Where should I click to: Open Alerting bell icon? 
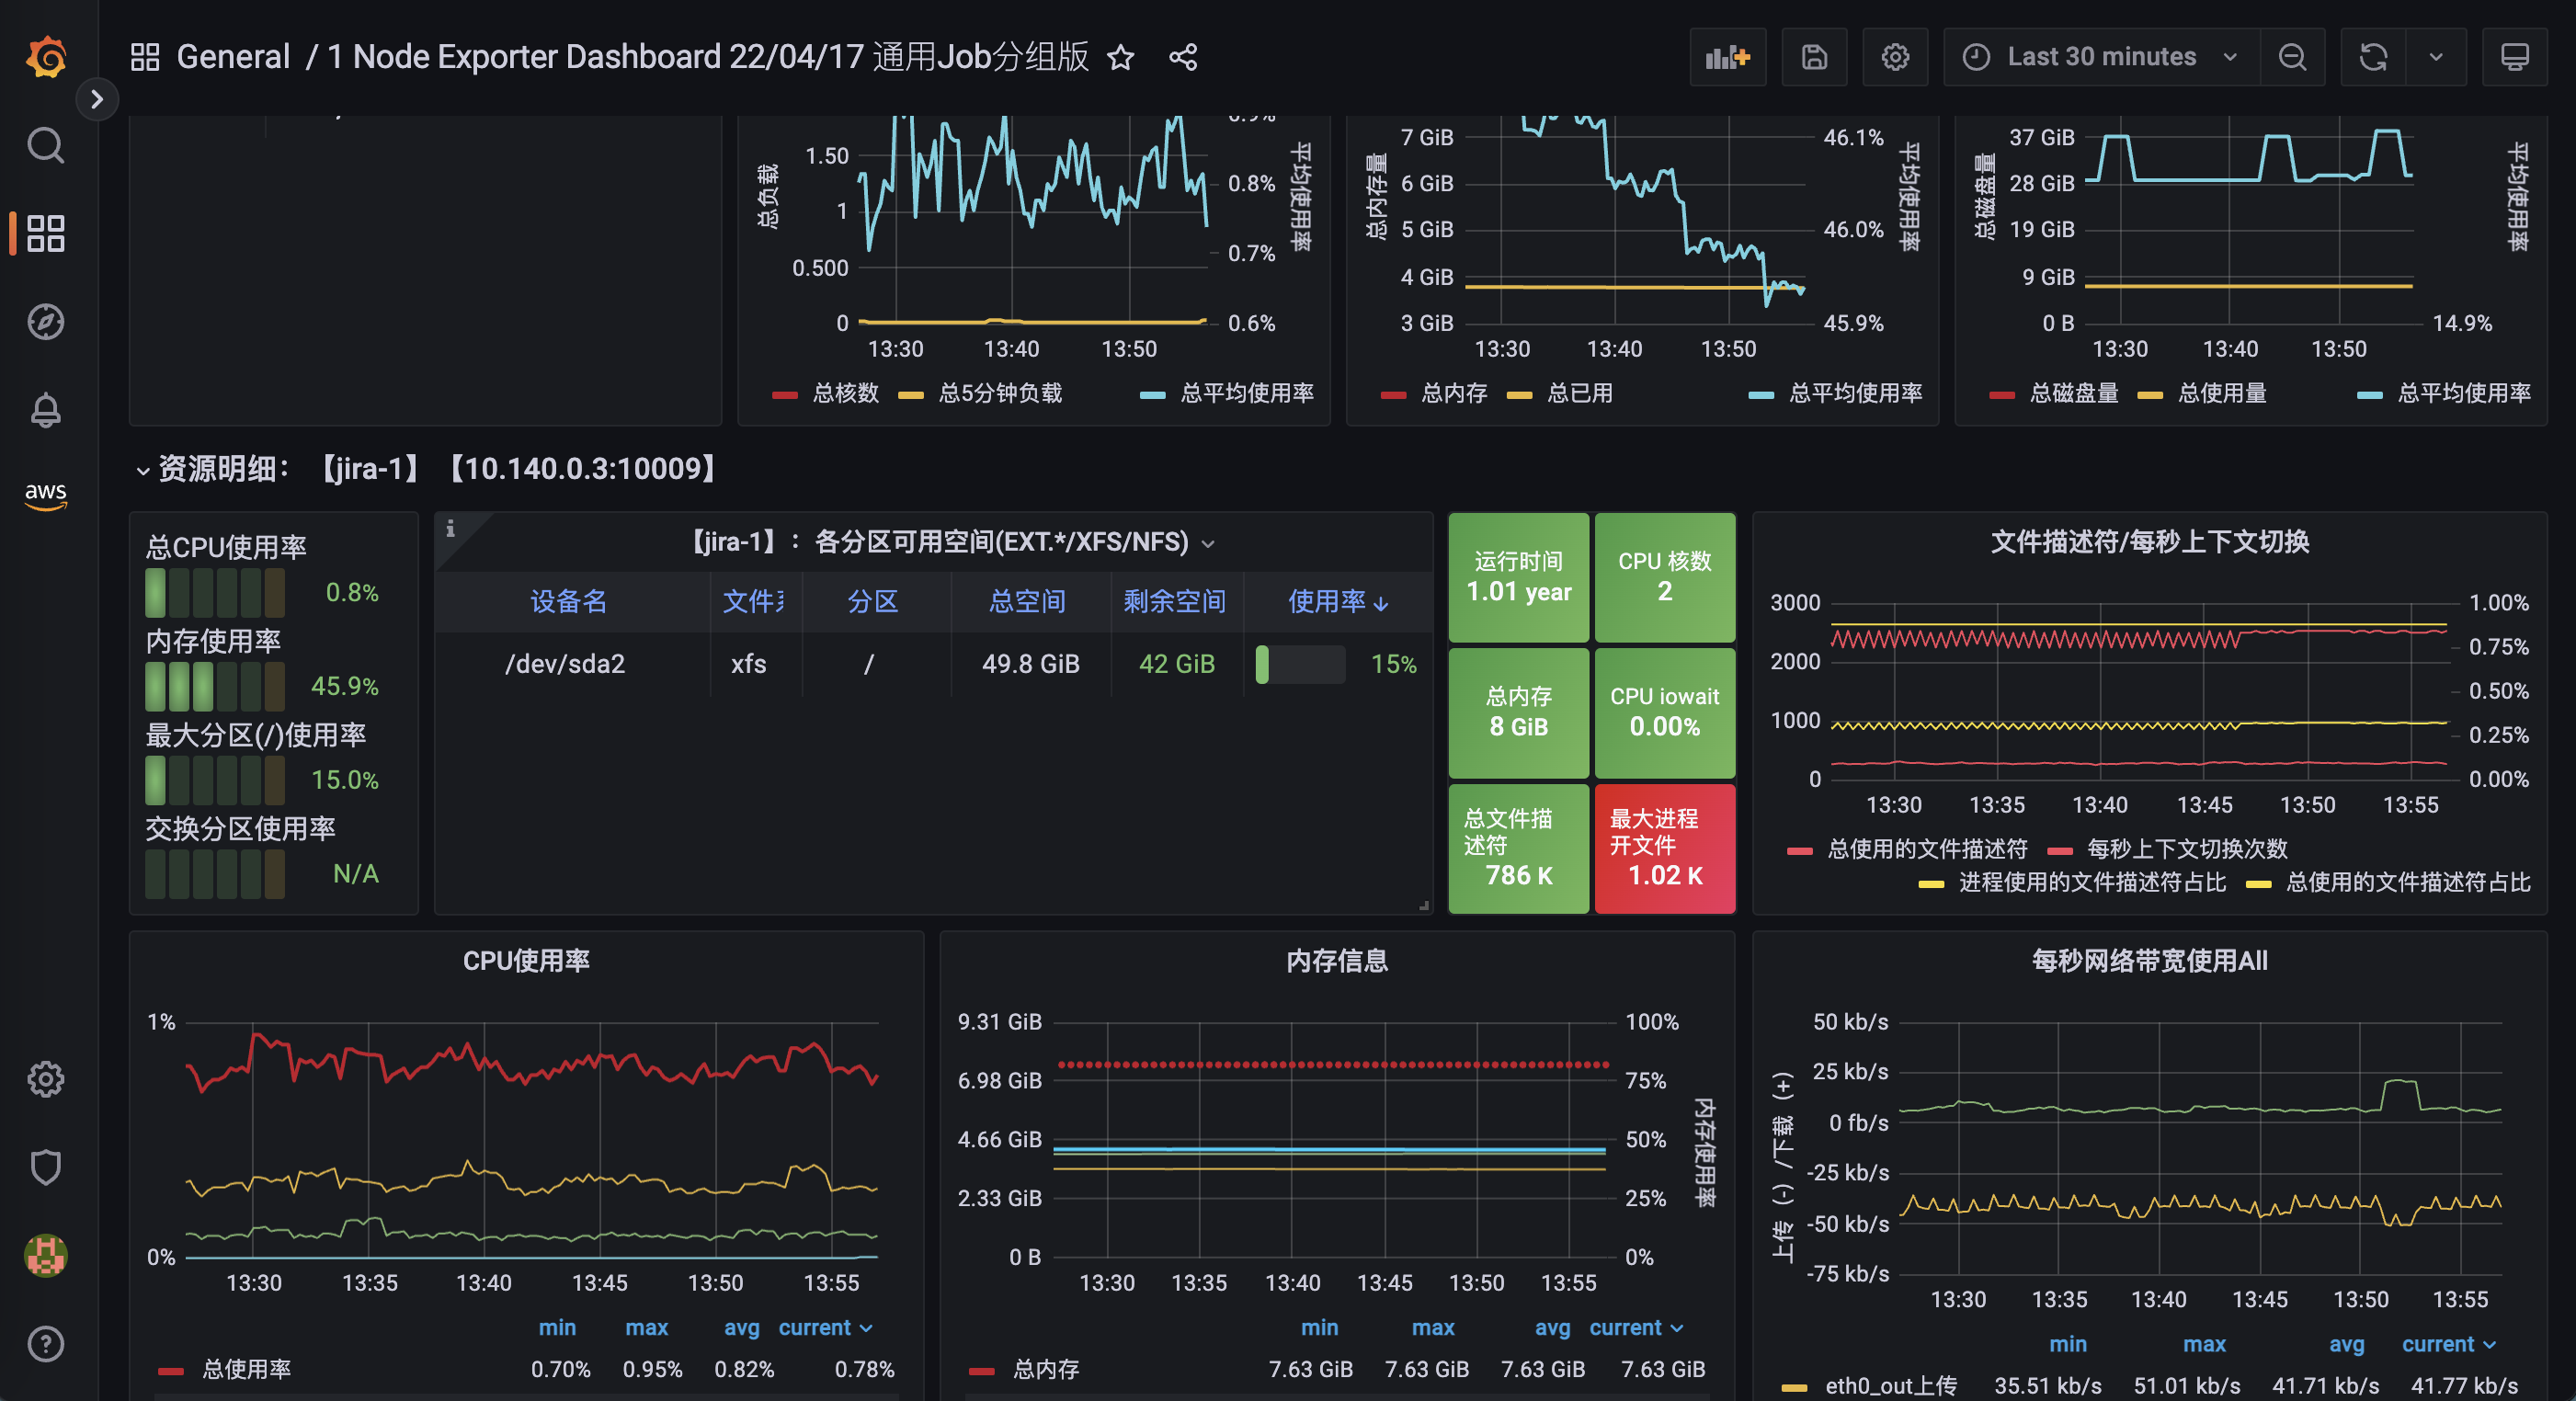coord(46,409)
